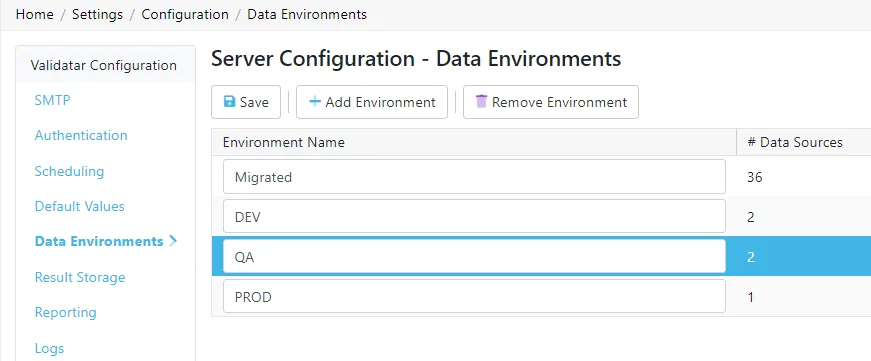Click the Remove Environment button label
Screen dimensions: 871x361
coord(559,102)
